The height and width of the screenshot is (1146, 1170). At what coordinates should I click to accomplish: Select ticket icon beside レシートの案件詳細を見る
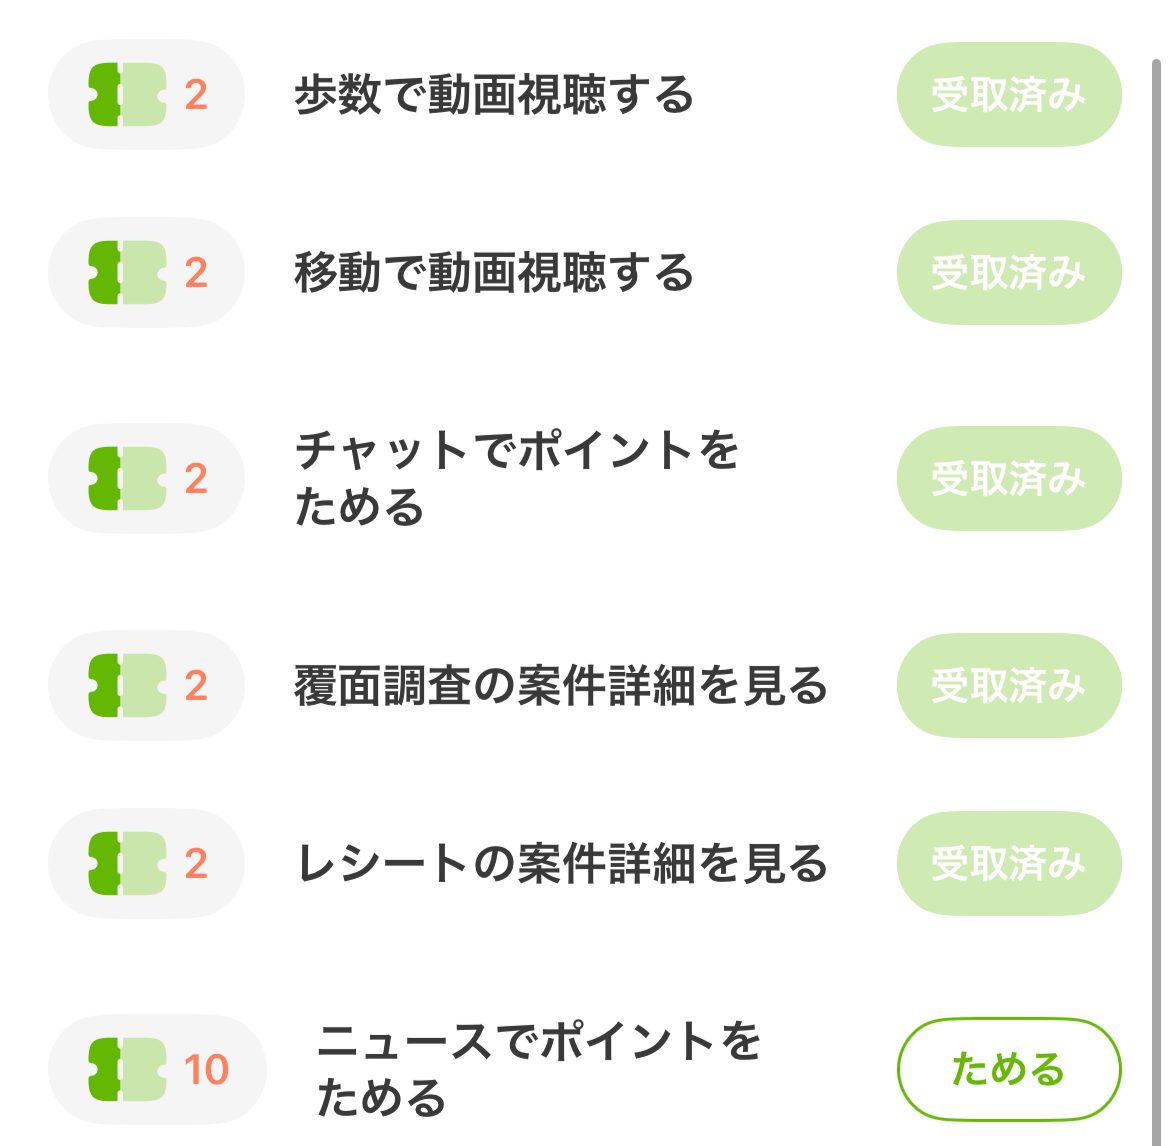tap(127, 864)
